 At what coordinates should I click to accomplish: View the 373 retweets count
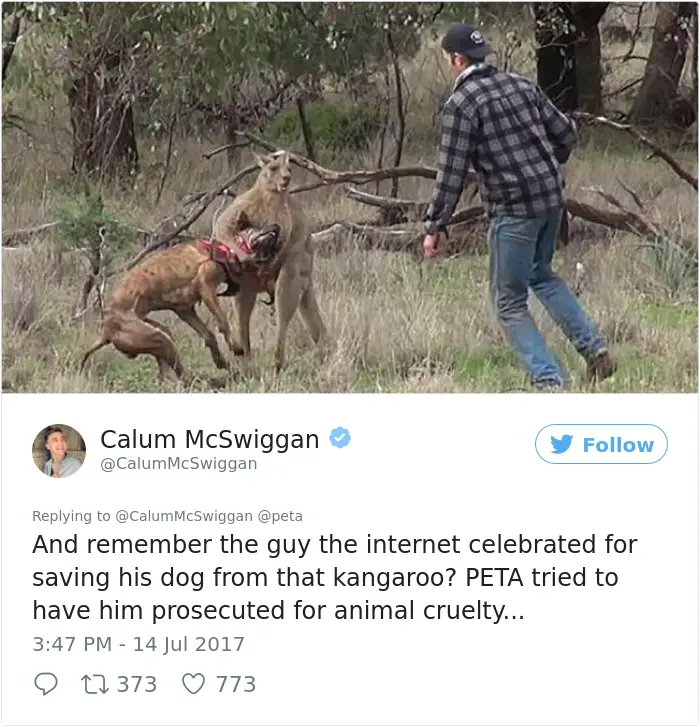(x=137, y=684)
